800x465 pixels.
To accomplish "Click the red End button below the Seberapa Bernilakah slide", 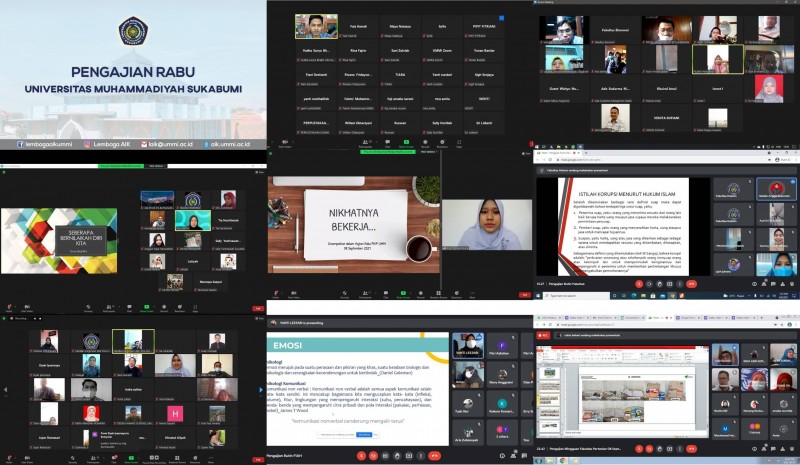I will [258, 308].
